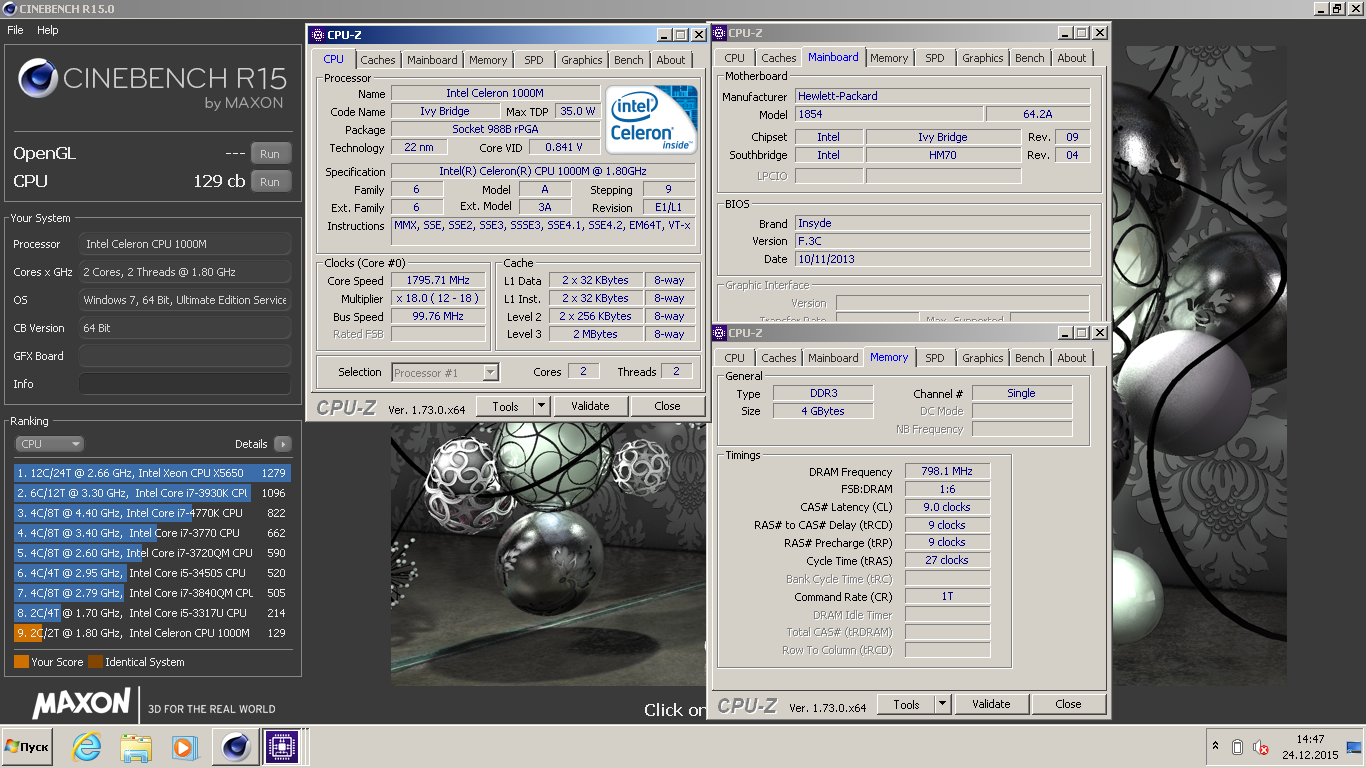This screenshot has height=768, width=1366.
Task: Open Tools dropdown arrow in CPU window
Action: [x=542, y=406]
